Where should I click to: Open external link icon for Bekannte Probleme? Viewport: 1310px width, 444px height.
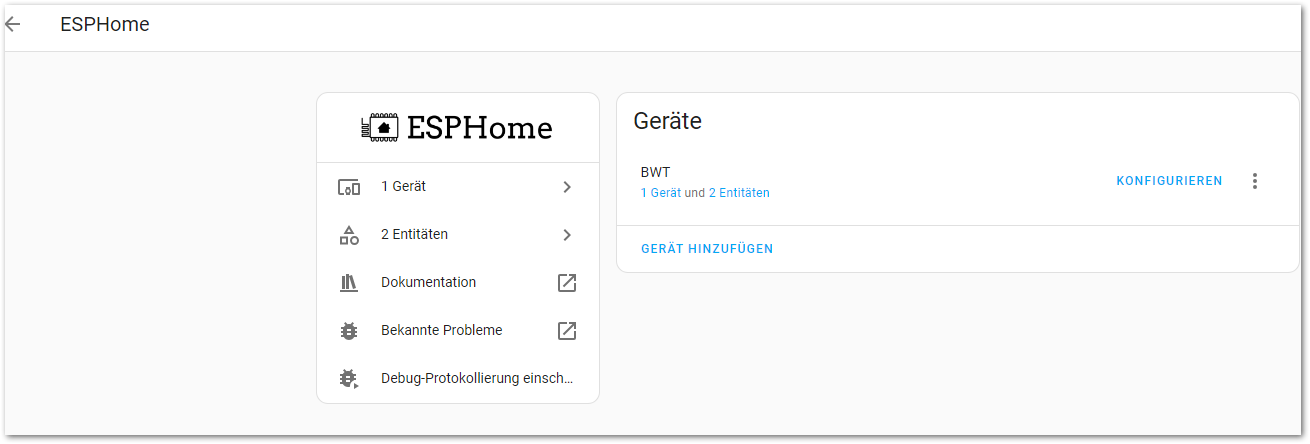tap(567, 331)
